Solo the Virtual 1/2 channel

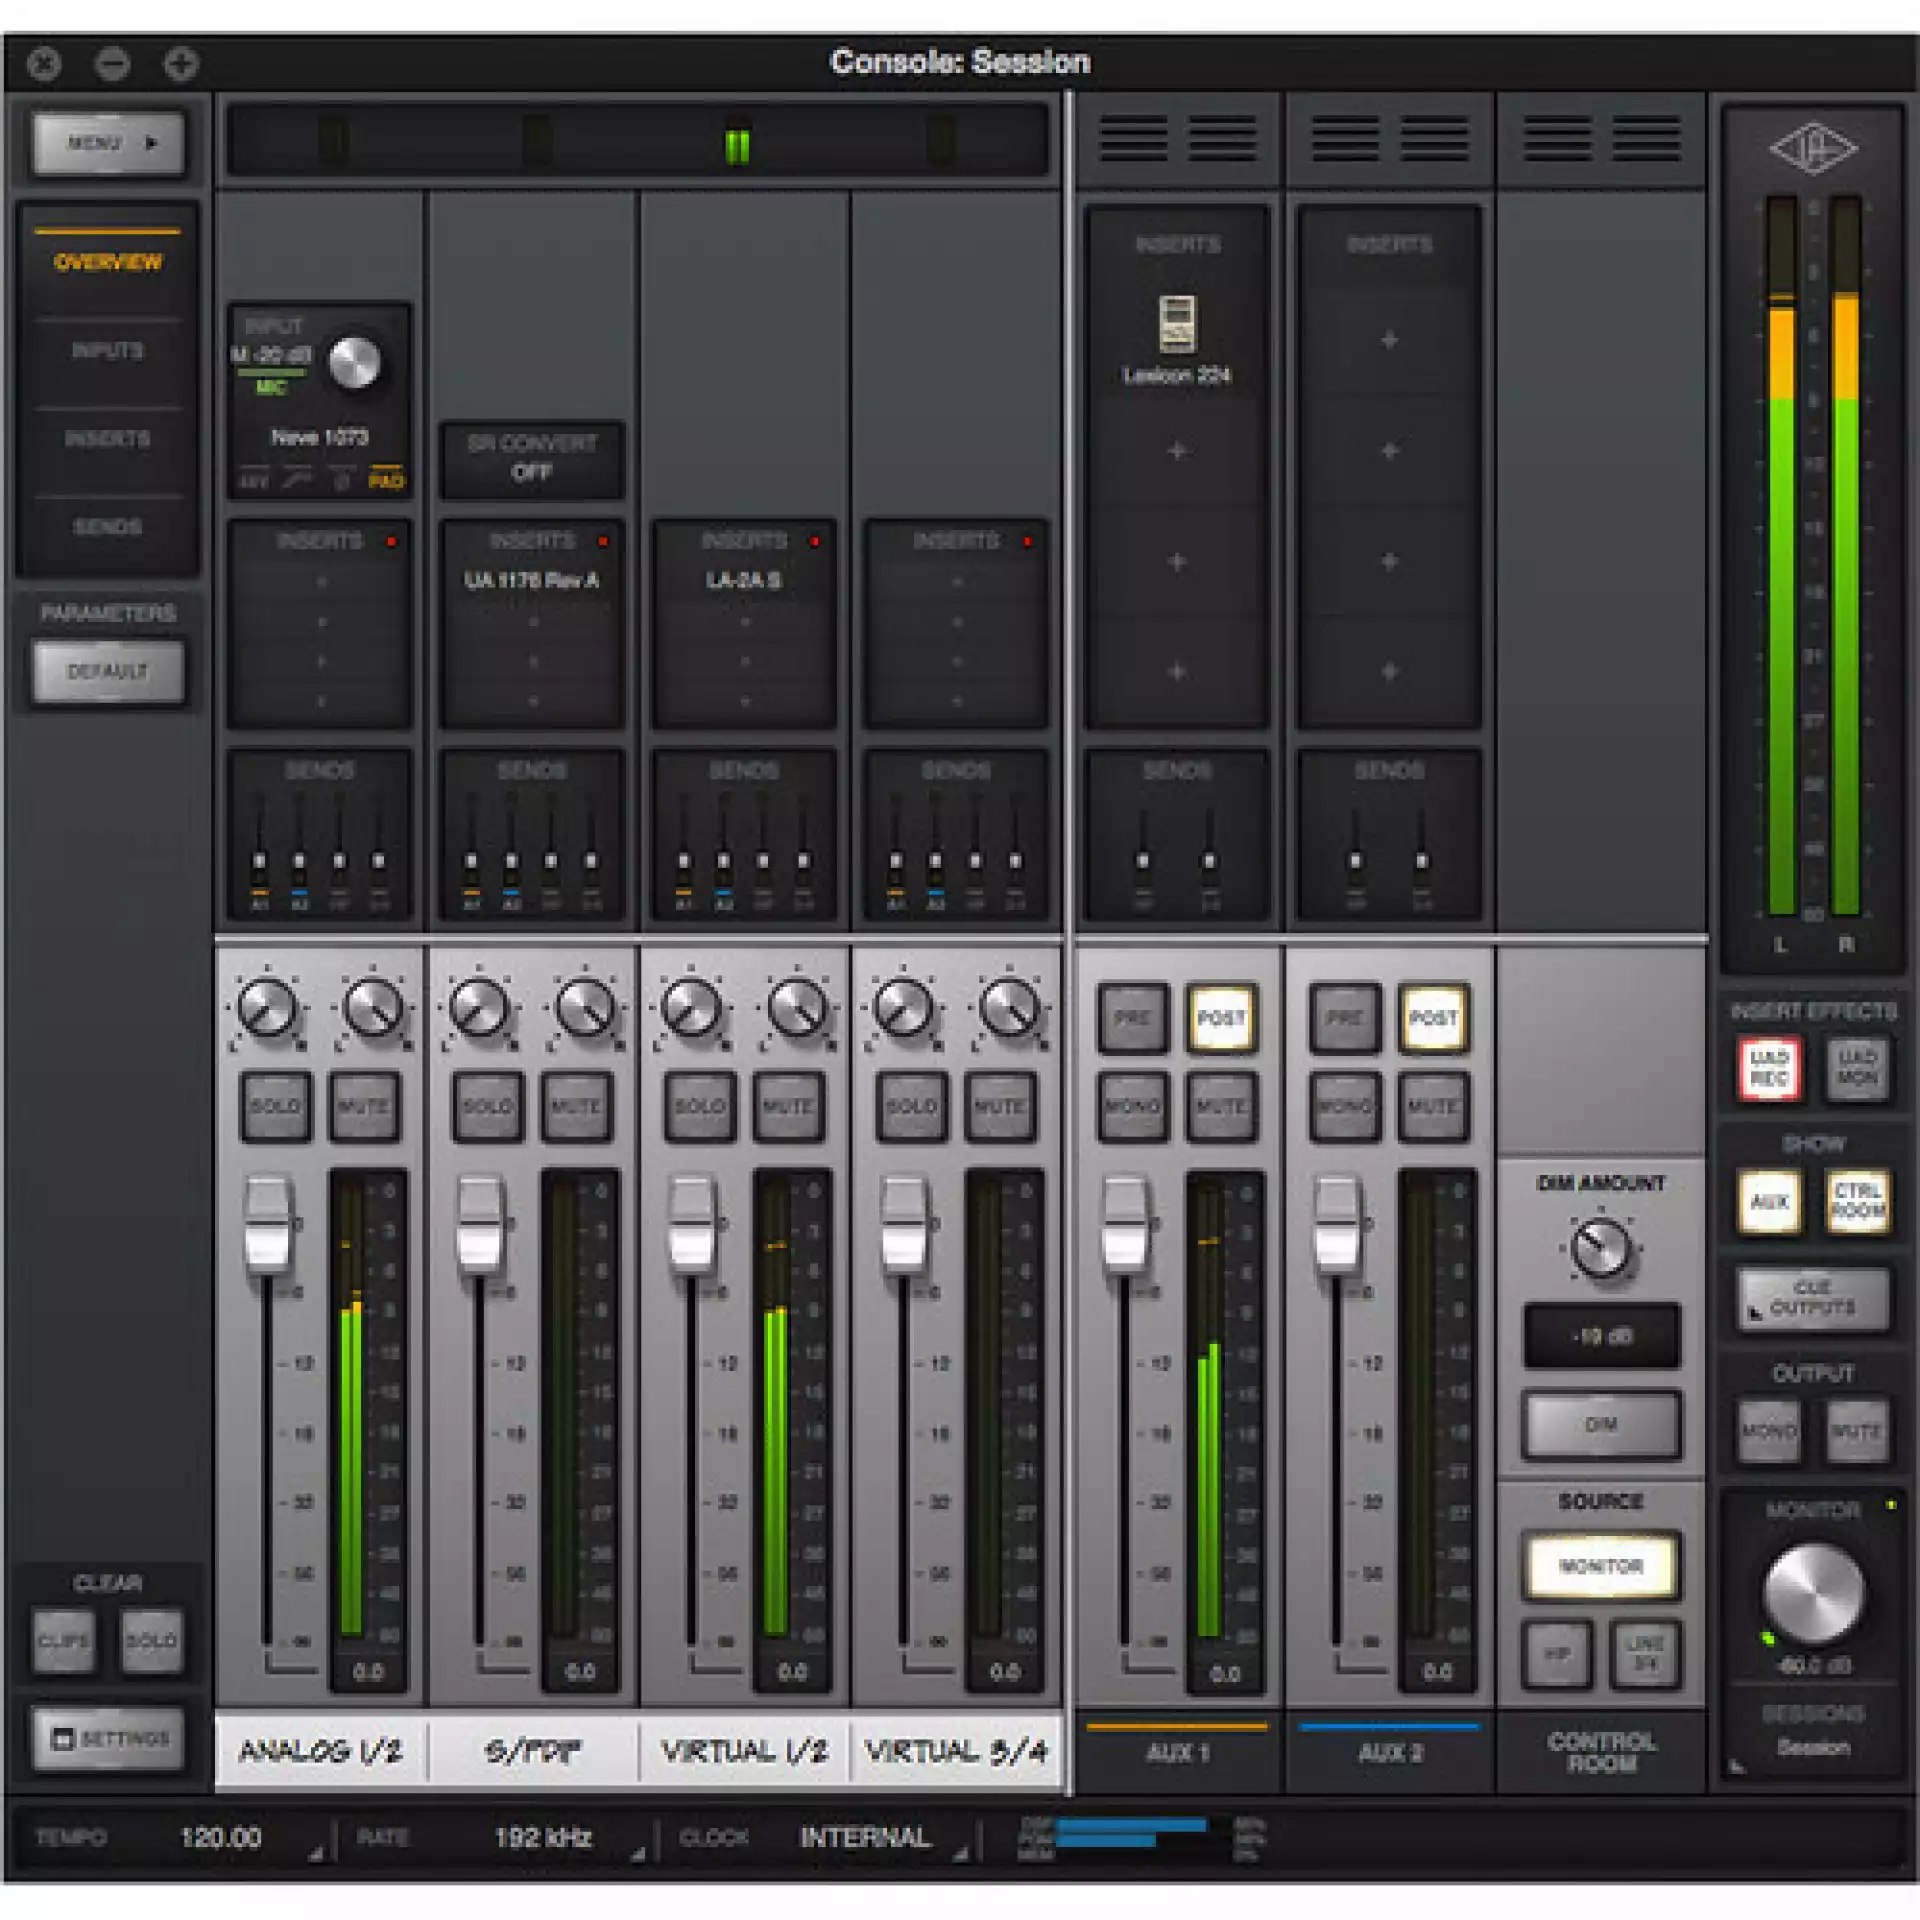pyautogui.click(x=699, y=1106)
